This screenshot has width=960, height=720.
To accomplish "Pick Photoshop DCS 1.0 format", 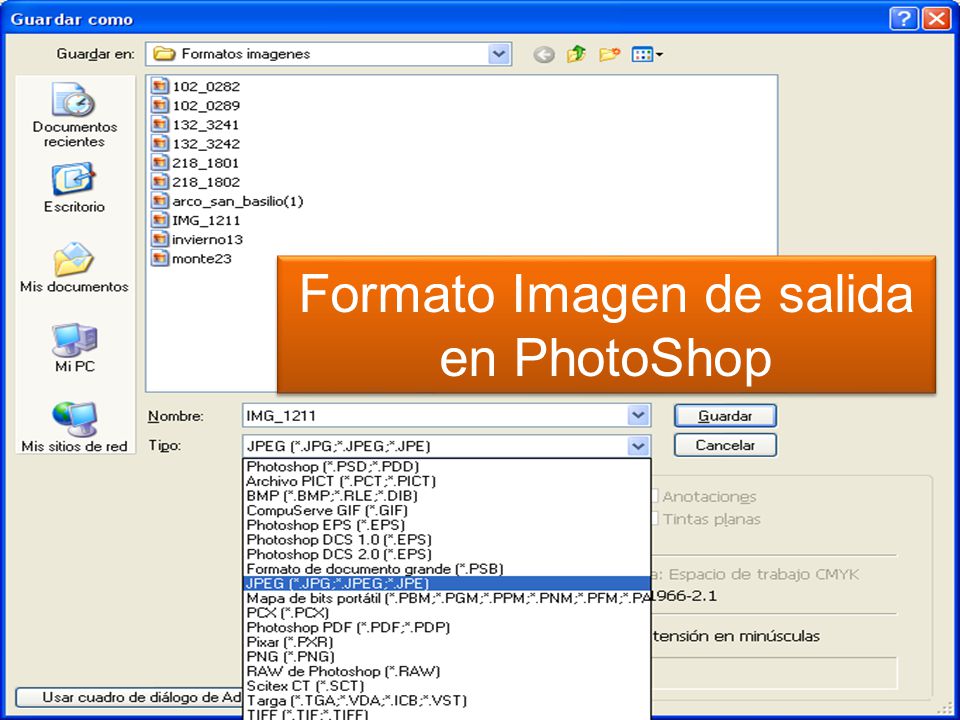I will [447, 540].
